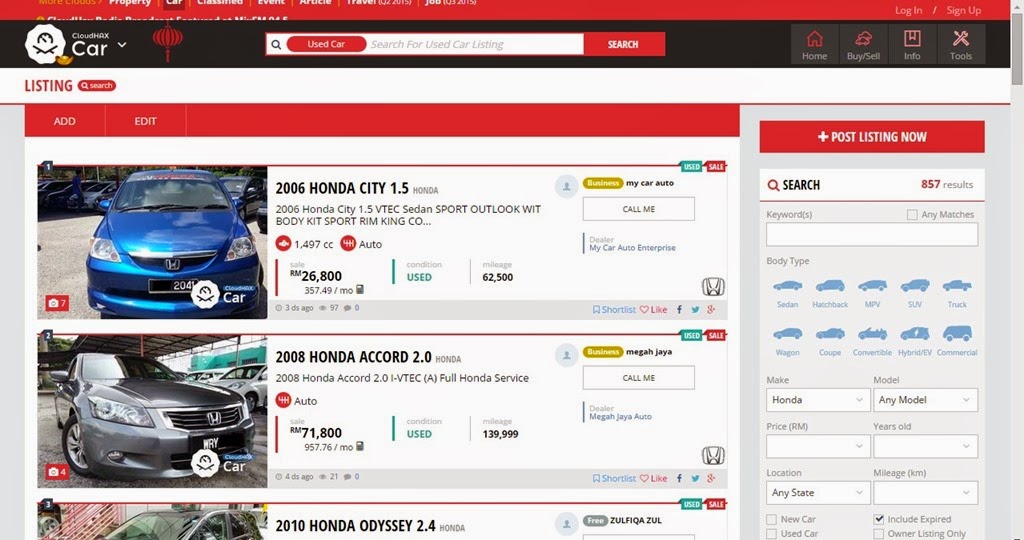Click the red SEARCH button
Image resolution: width=1024 pixels, height=540 pixels.
pyautogui.click(x=624, y=44)
